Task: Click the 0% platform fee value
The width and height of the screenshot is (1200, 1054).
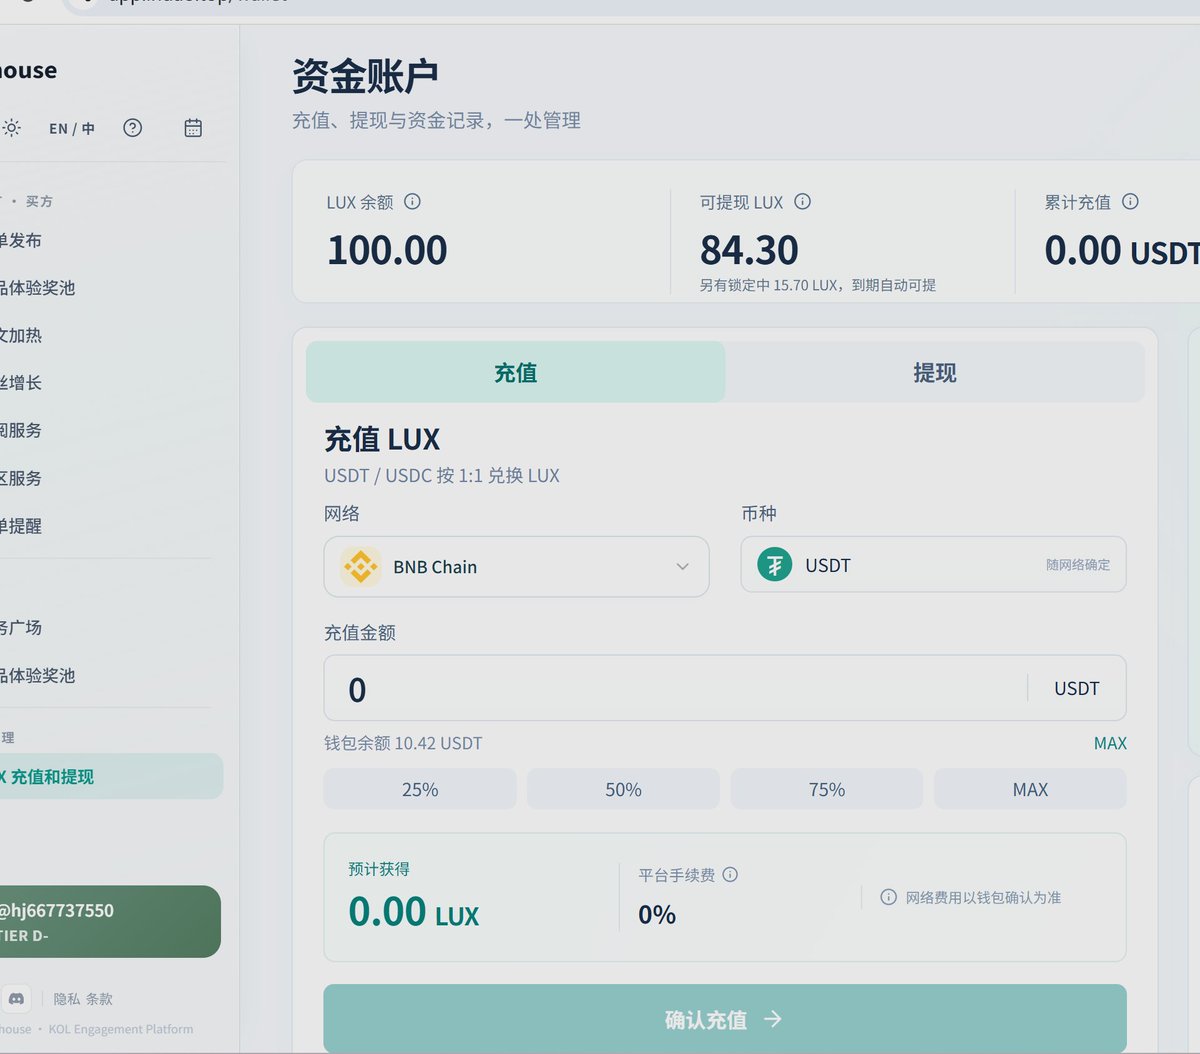Action: 657,914
